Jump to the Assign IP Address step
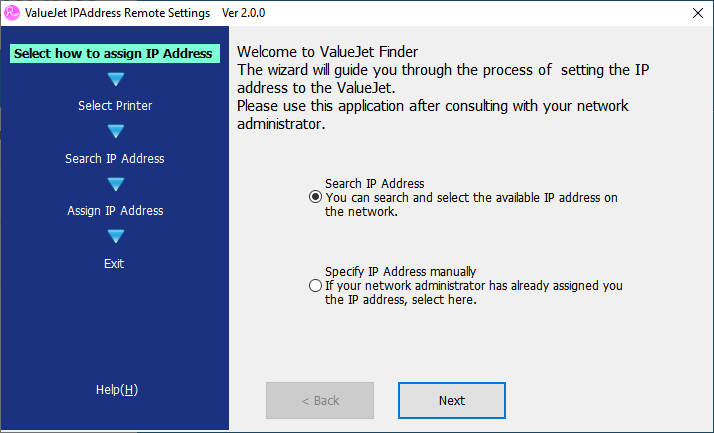This screenshot has height=433, width=714. click(x=115, y=211)
